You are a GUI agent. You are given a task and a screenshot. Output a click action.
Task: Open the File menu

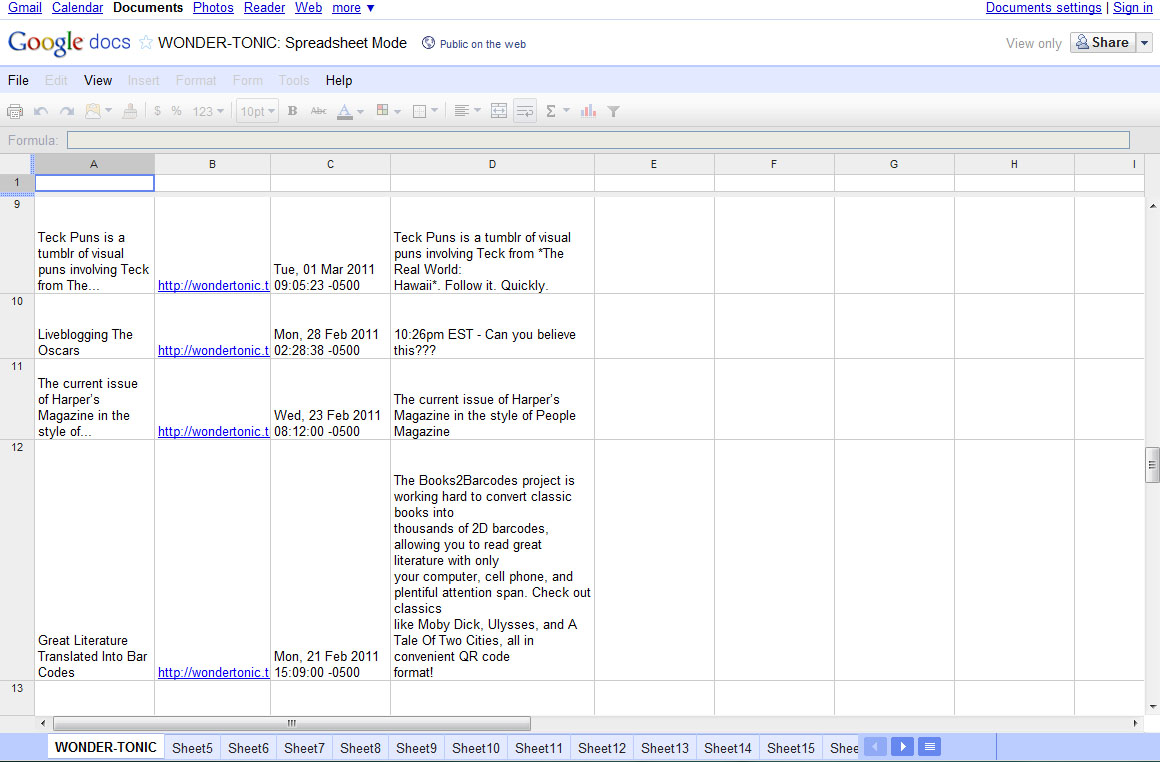18,80
